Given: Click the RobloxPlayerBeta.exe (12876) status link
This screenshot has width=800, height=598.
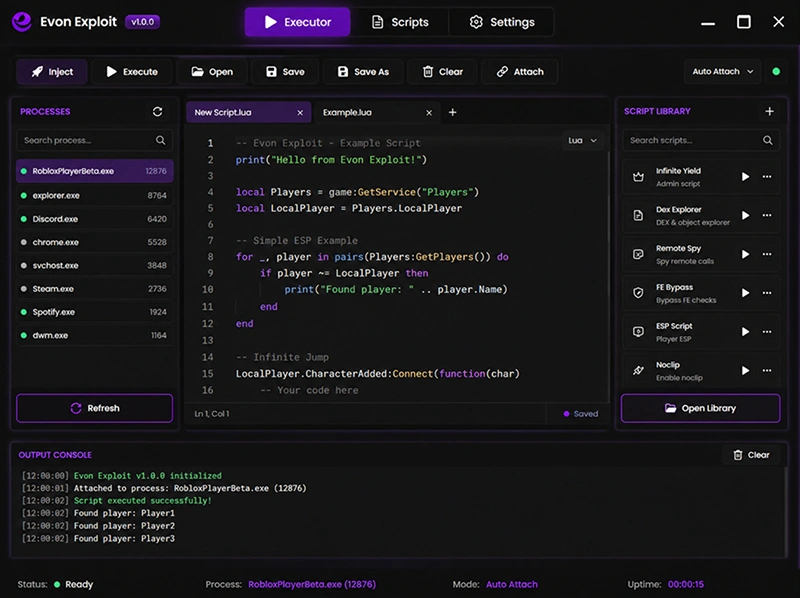Looking at the screenshot, I should click(312, 584).
